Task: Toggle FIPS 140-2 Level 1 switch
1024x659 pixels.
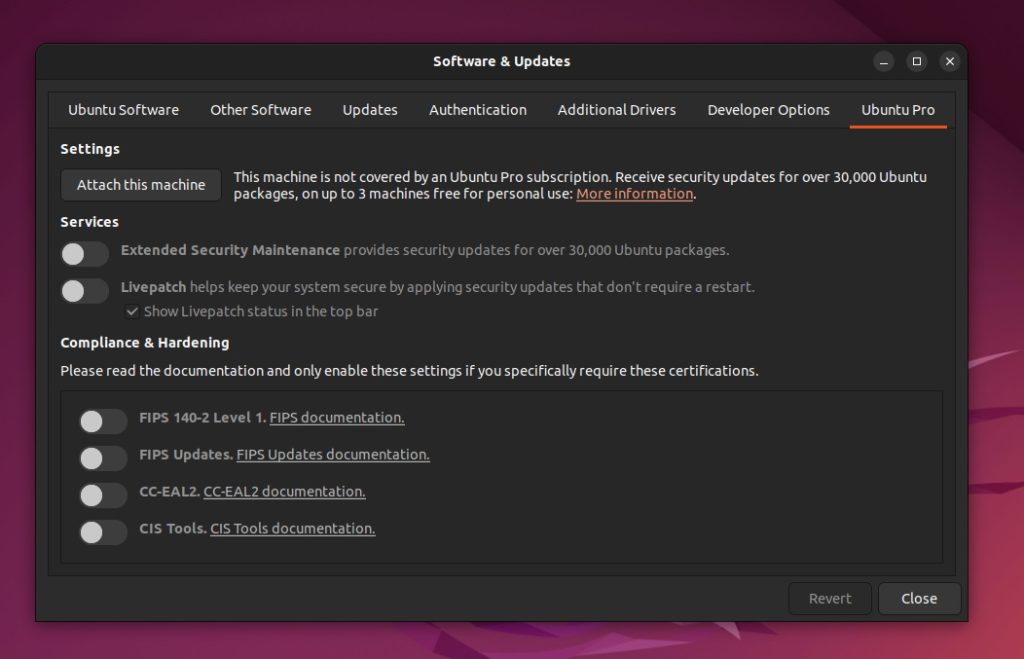Action: click(x=103, y=421)
